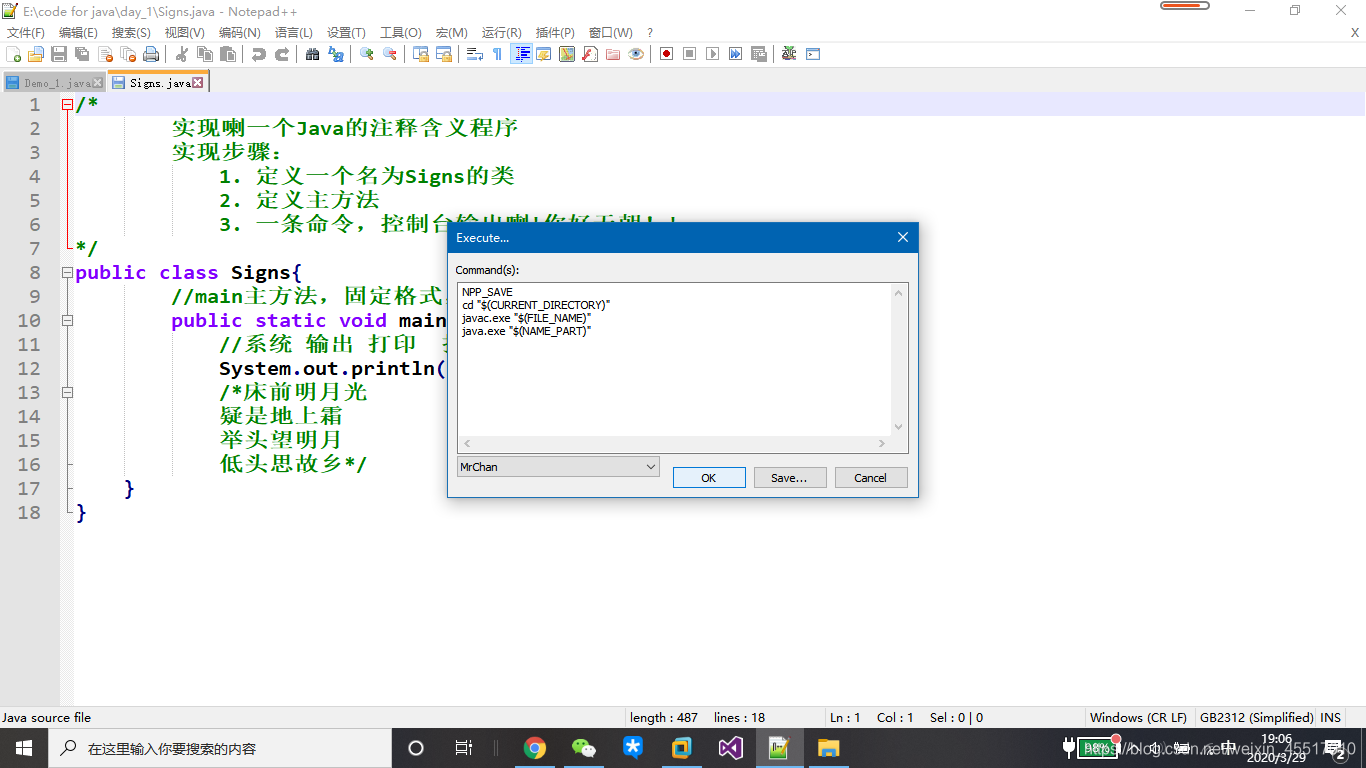The width and height of the screenshot is (1366, 768).
Task: Collapse the class fold at line 8
Action: (67, 272)
